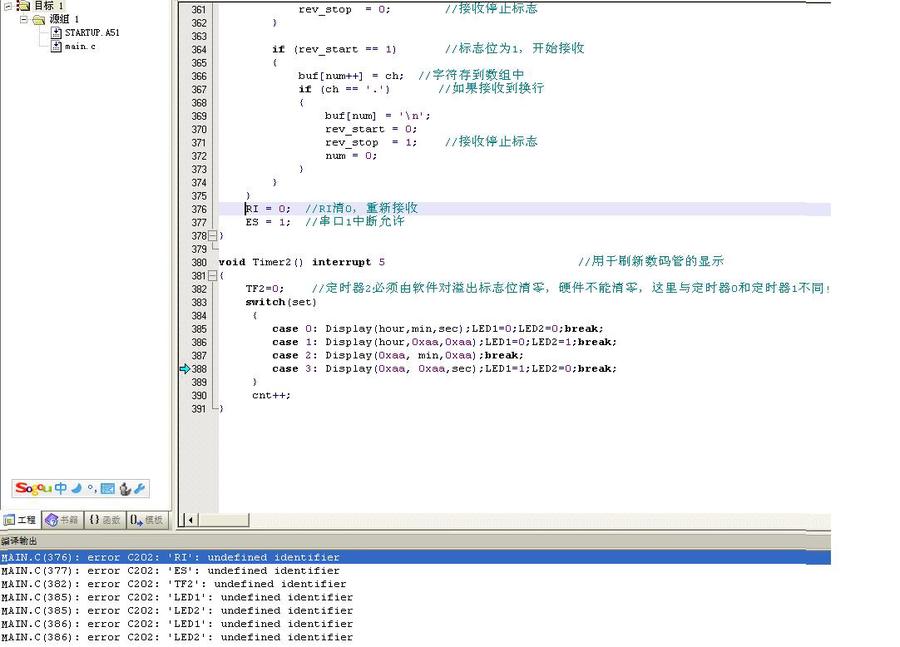Click the main.c file icon in tree

[56, 46]
